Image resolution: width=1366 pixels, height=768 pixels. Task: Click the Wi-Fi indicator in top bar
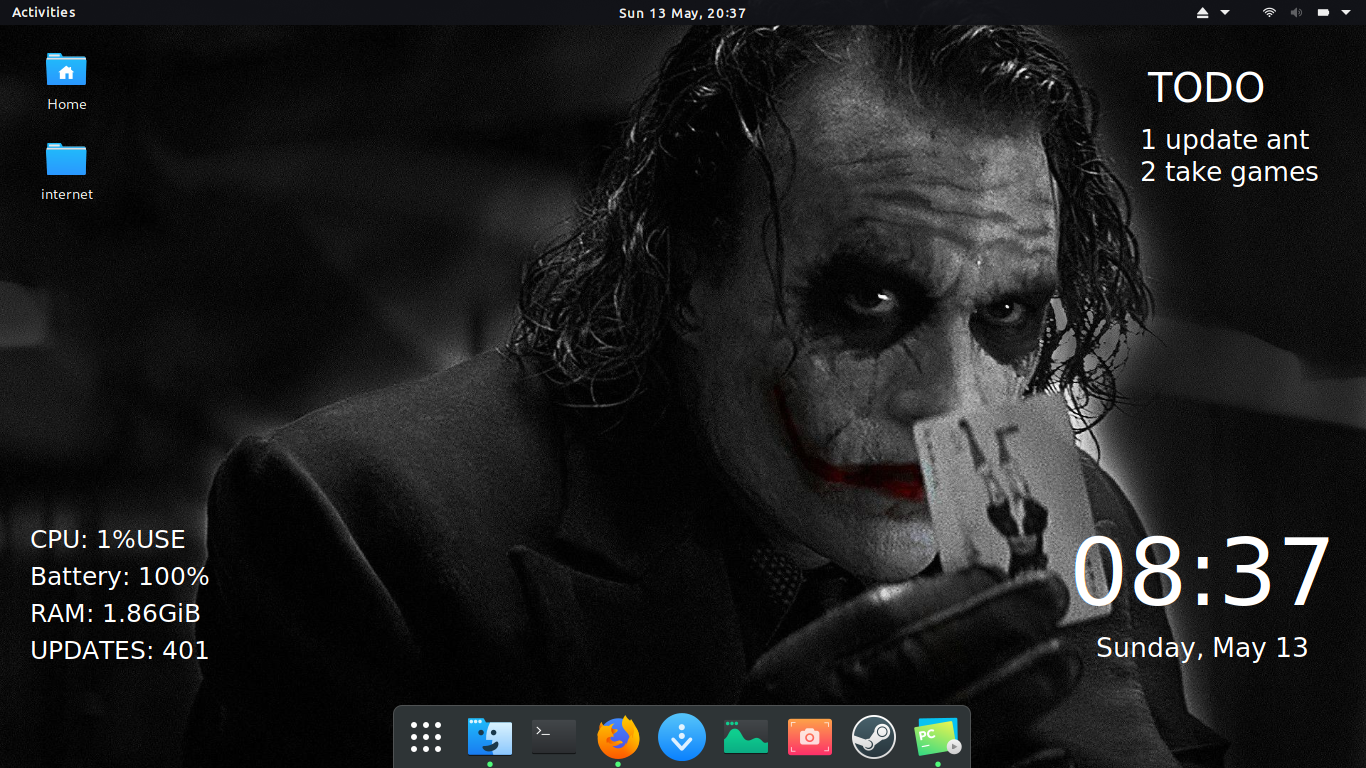coord(1269,12)
